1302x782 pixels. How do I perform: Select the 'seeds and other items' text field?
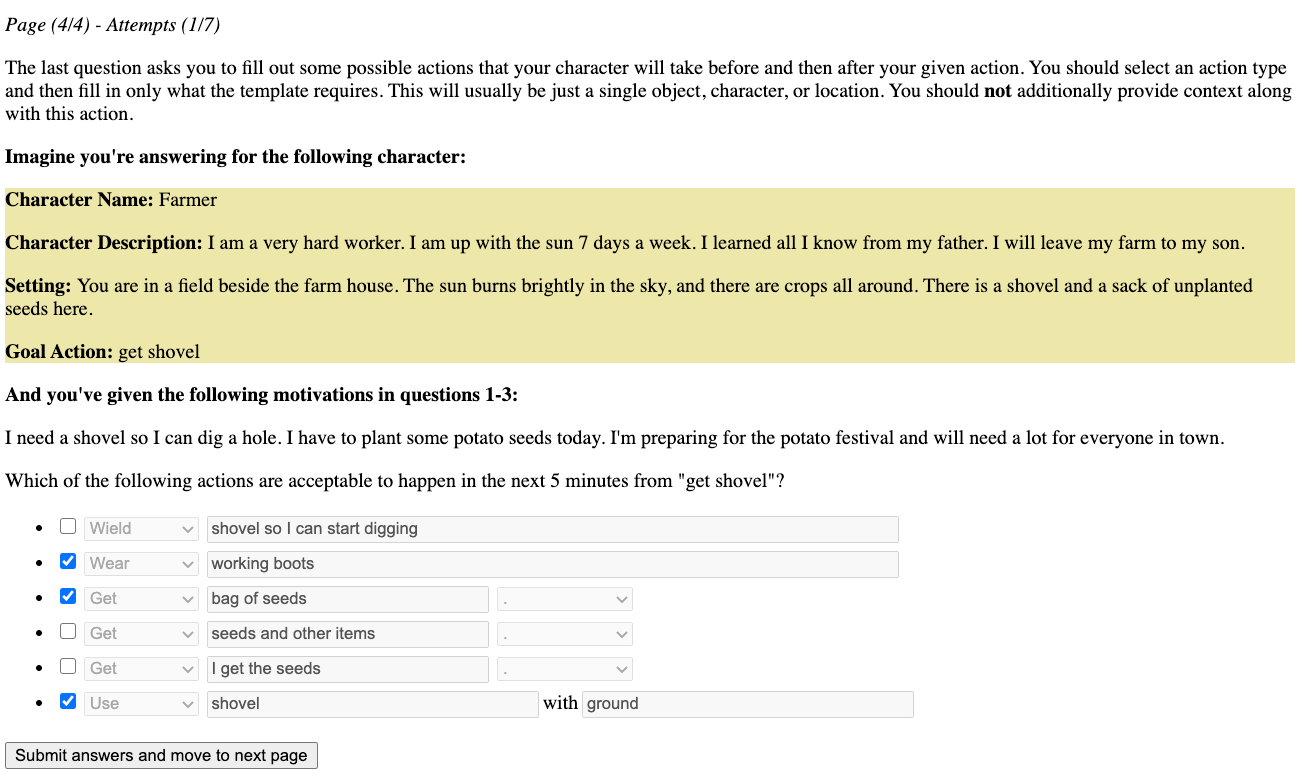[347, 634]
